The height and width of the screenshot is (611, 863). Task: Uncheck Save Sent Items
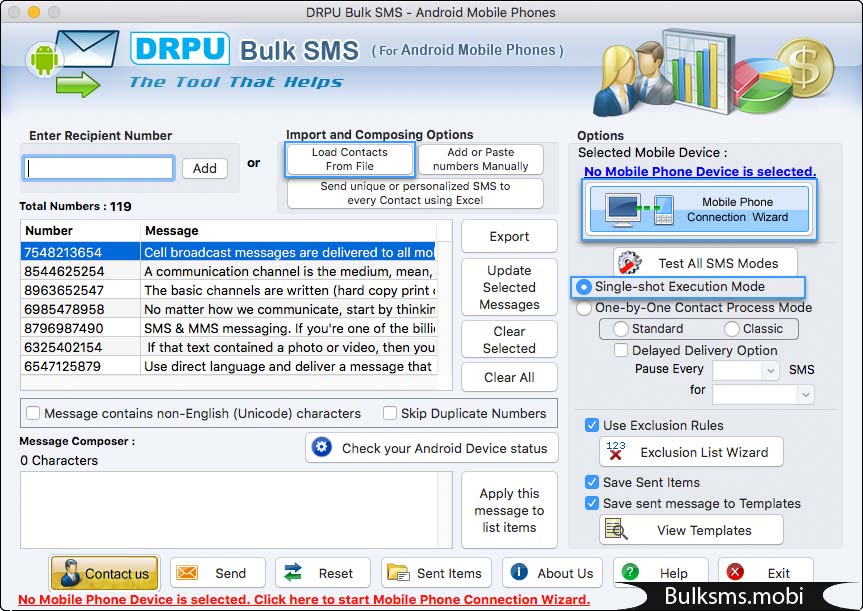[592, 482]
